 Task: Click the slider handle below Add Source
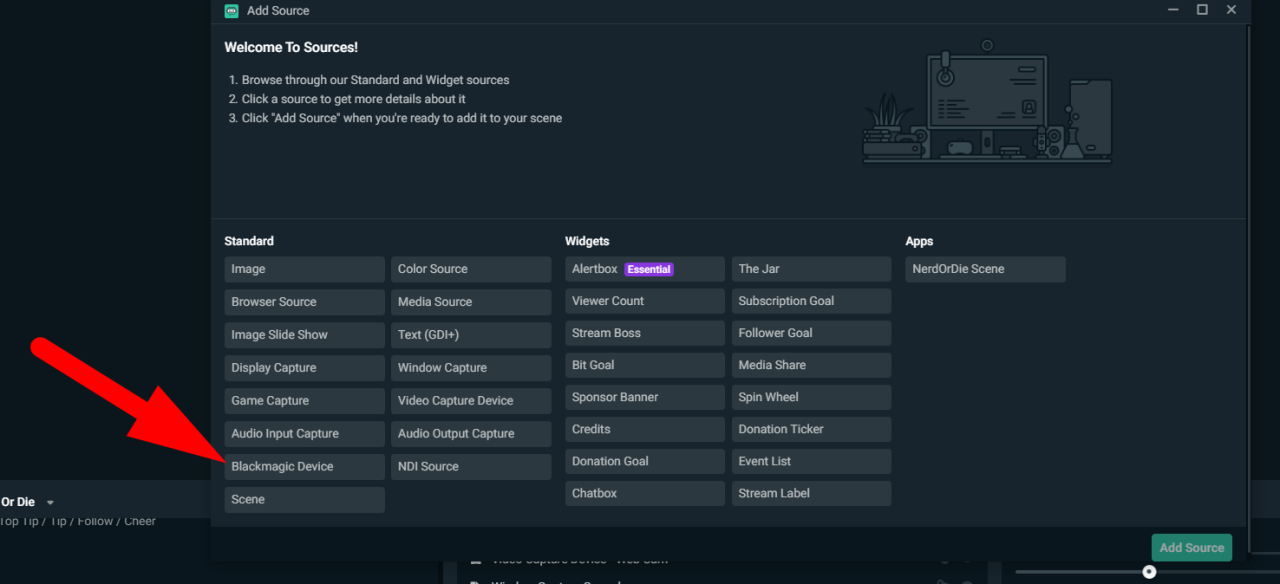click(x=1149, y=572)
